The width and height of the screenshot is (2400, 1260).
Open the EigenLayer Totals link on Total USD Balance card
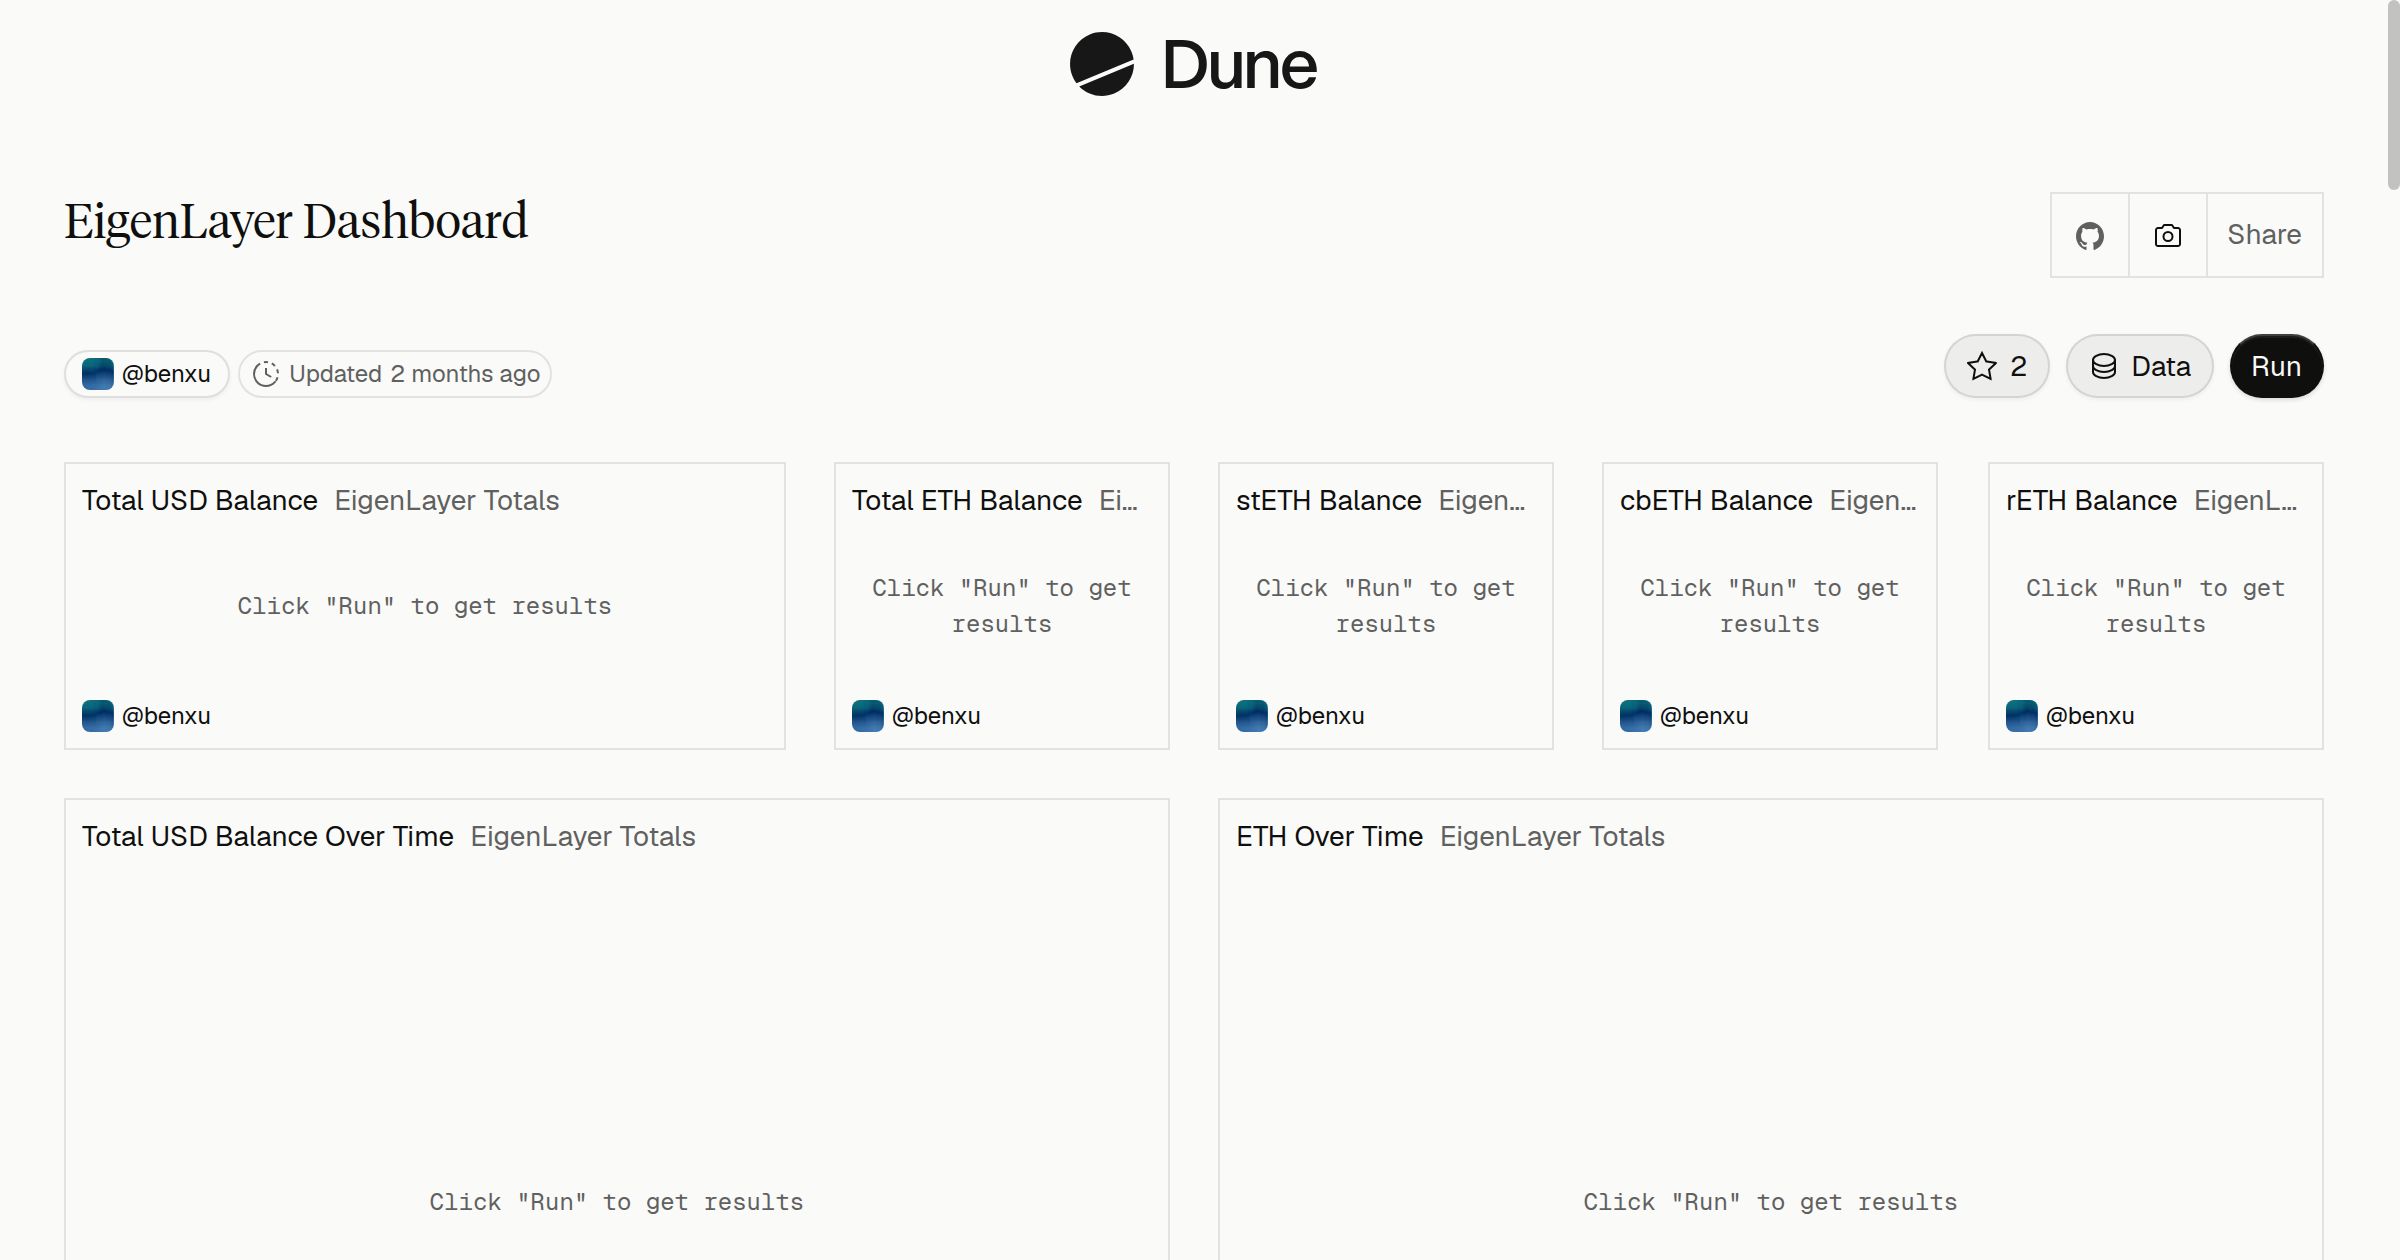pos(447,500)
